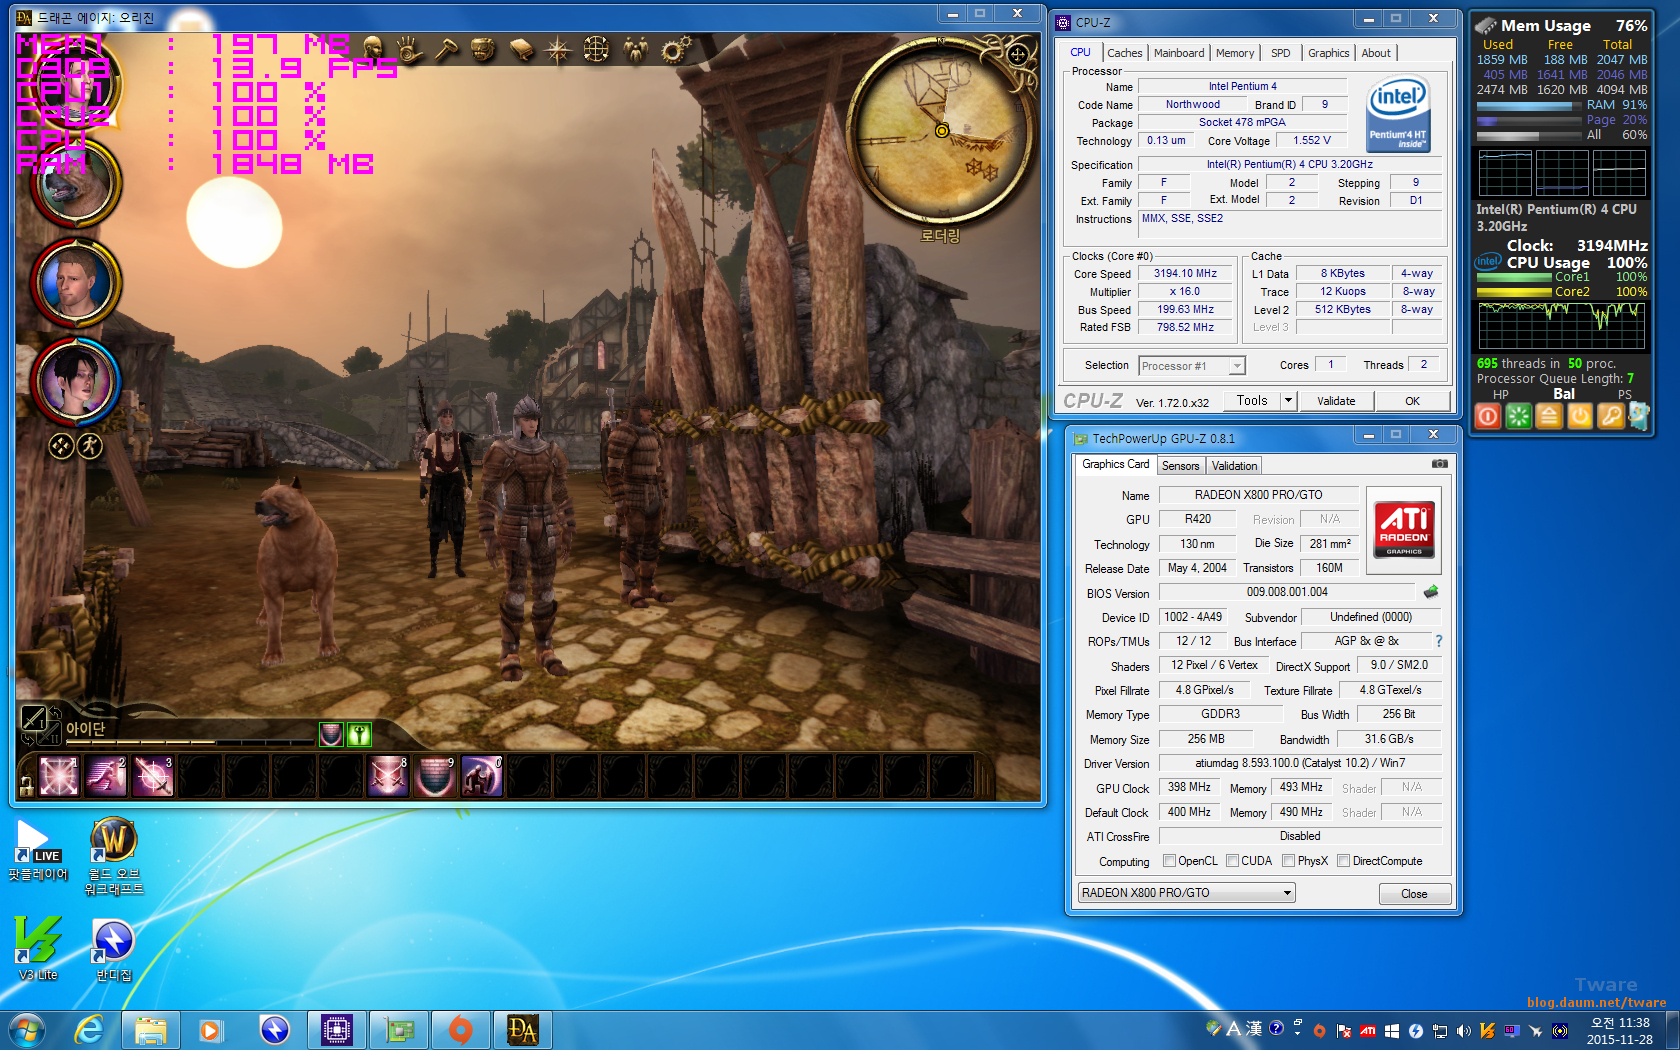
Task: Open the compass star map icon
Action: pyautogui.click(x=558, y=48)
